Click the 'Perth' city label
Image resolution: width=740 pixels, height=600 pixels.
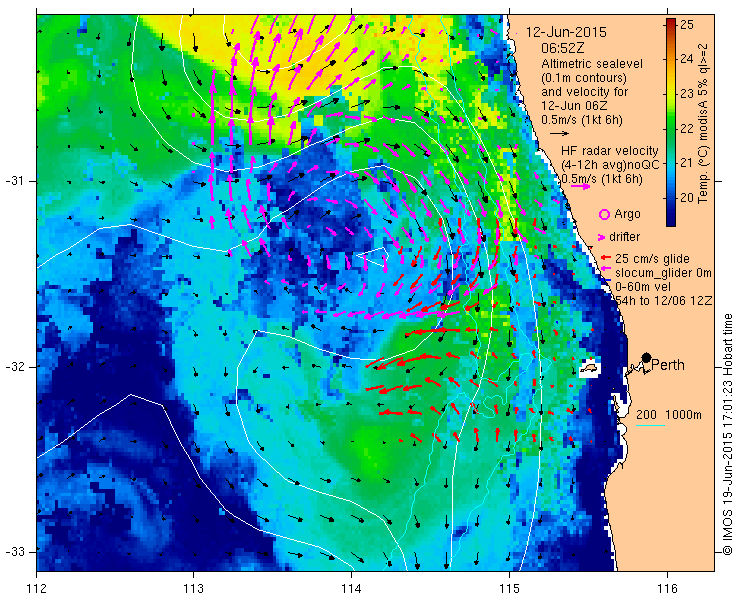click(x=668, y=365)
